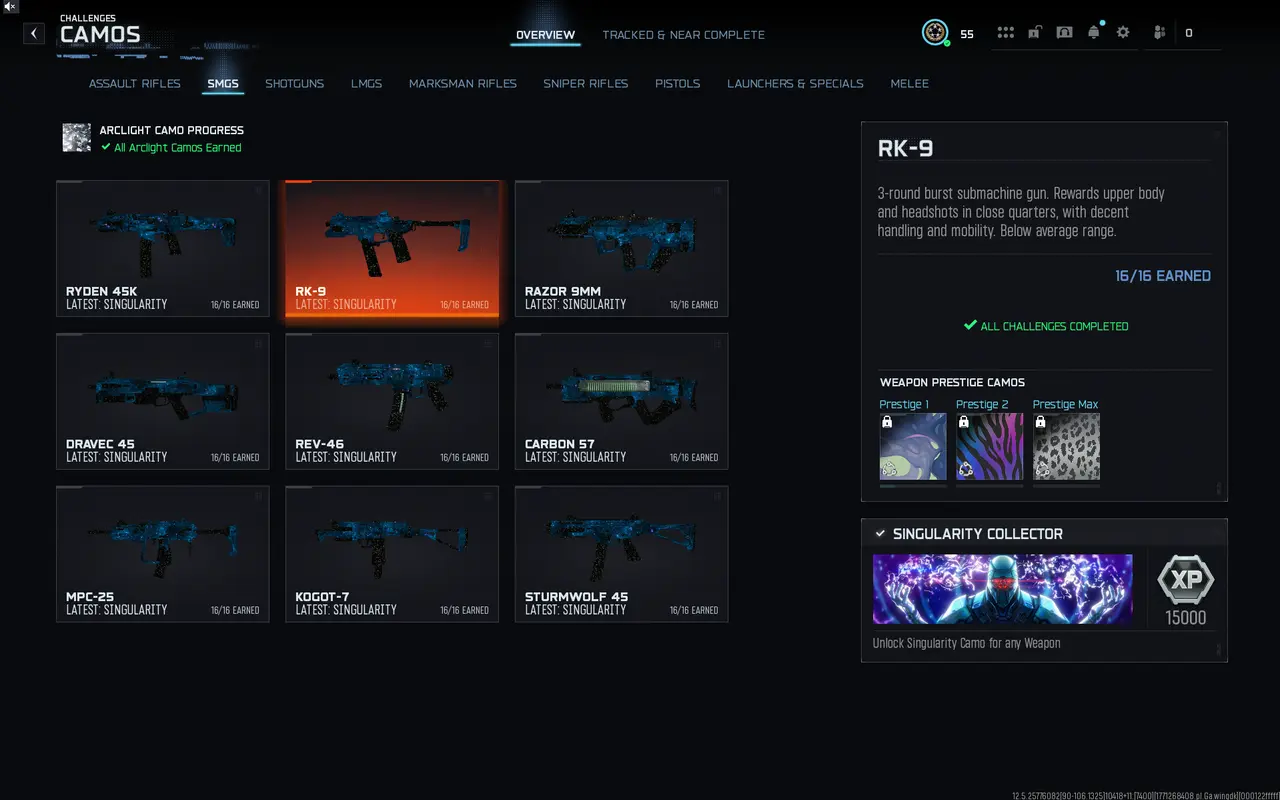Show the Marksman Rifles category
Image resolution: width=1280 pixels, height=800 pixels.
(x=463, y=84)
